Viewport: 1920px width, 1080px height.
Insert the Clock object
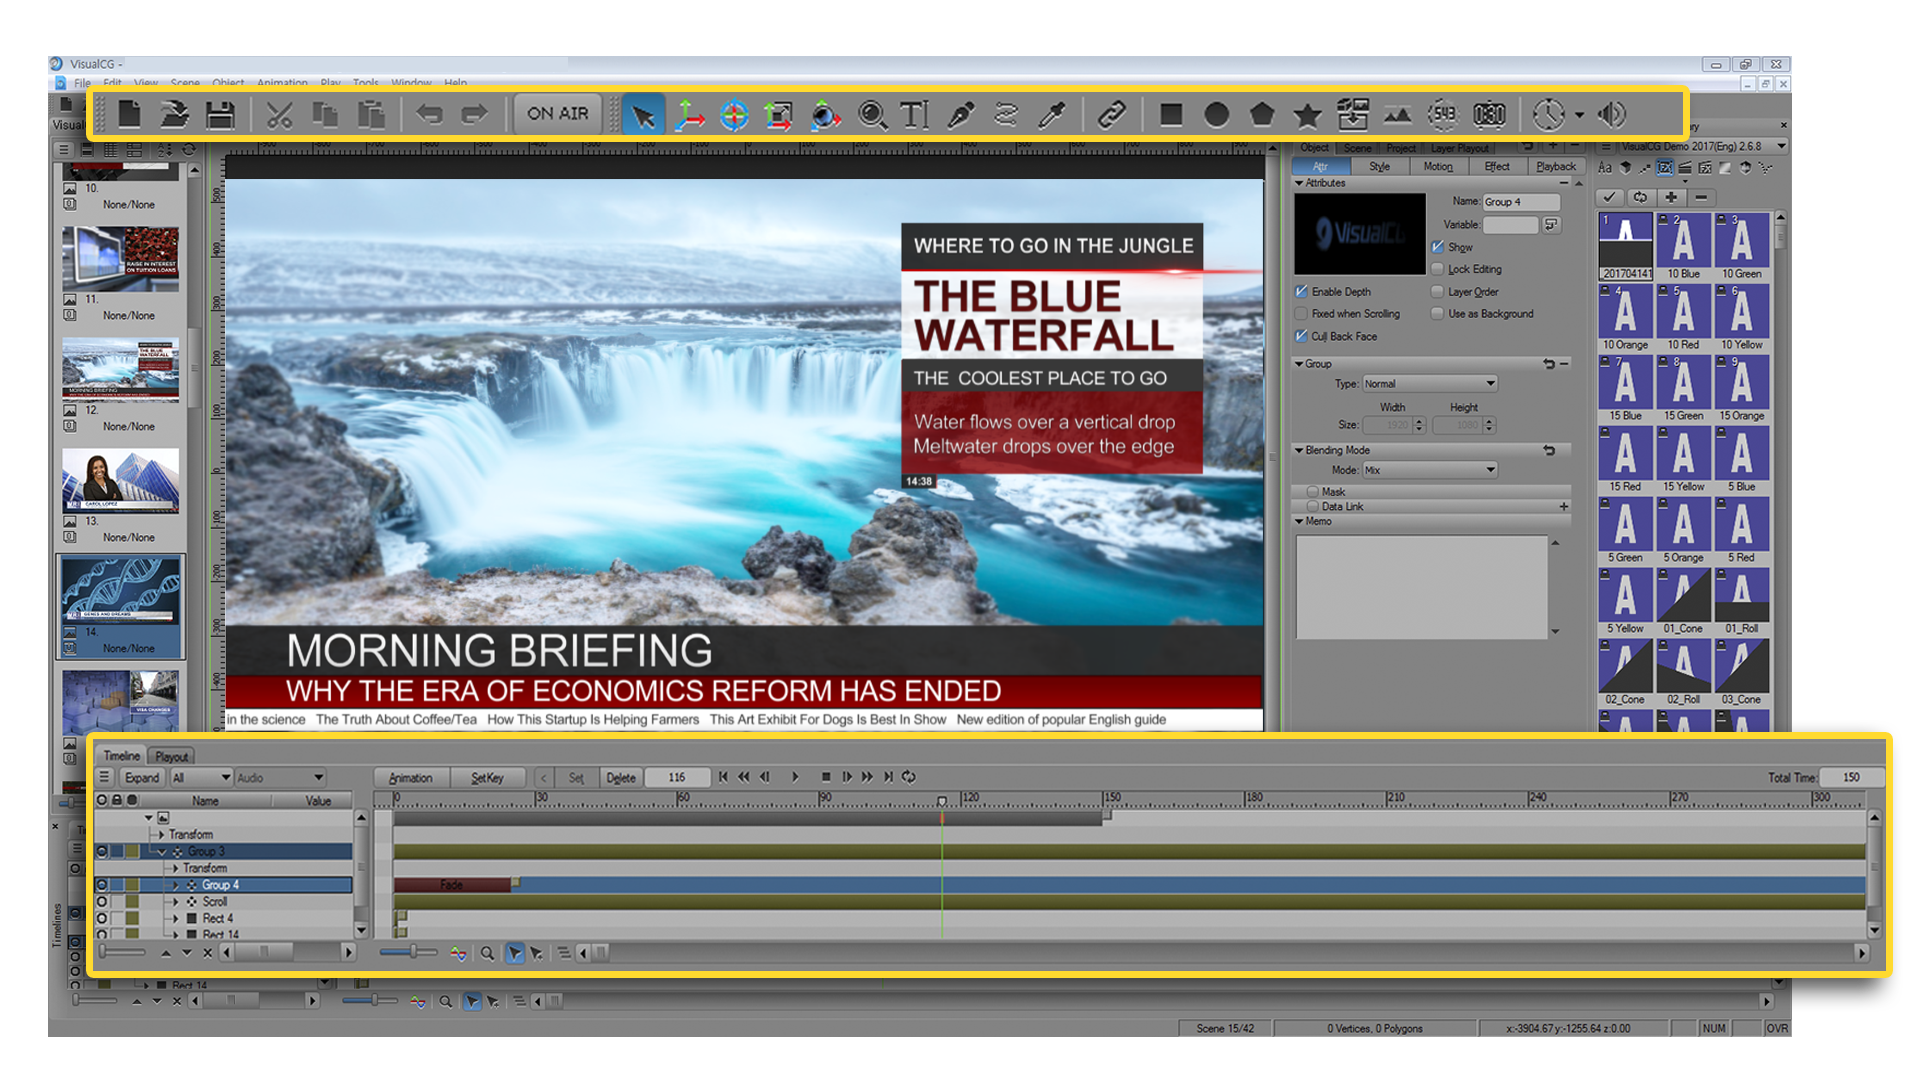[x=1549, y=114]
